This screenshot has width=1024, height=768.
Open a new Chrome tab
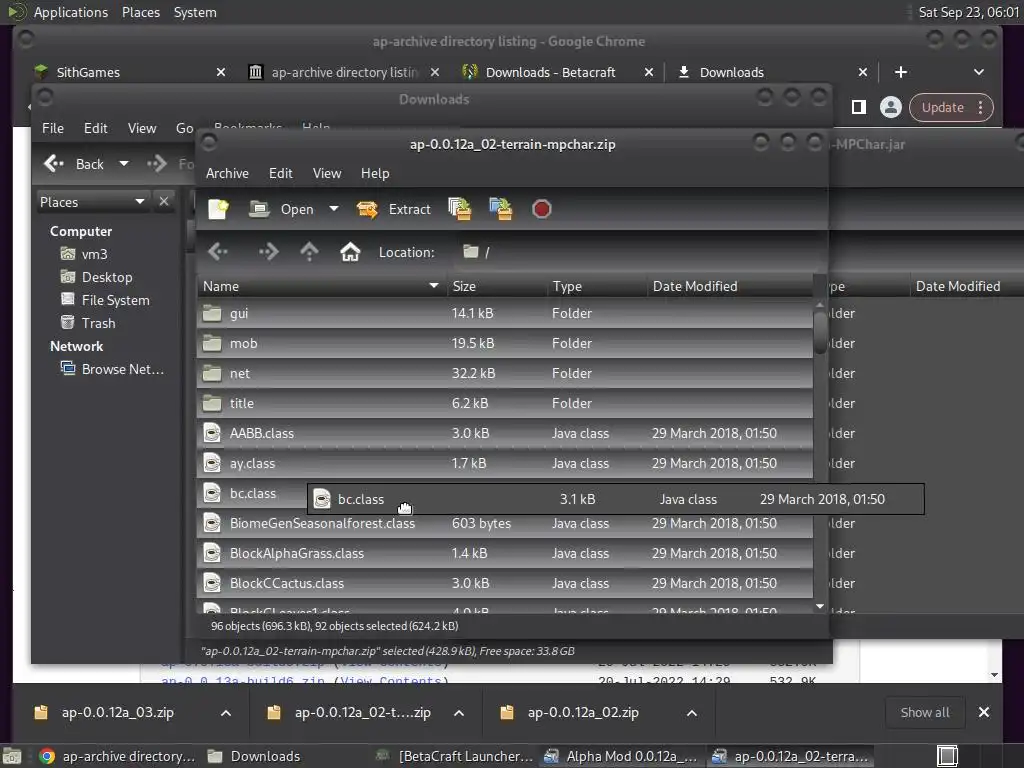coord(901,72)
